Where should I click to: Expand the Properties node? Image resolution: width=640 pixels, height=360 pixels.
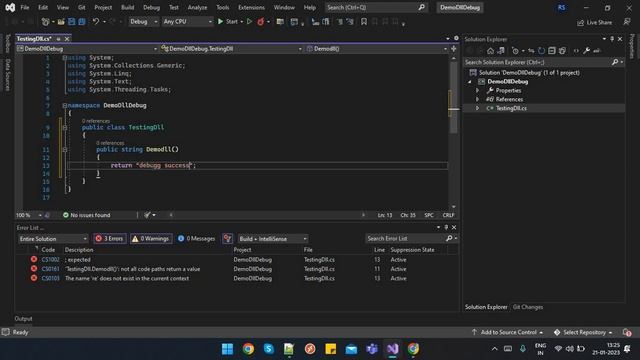(x=477, y=90)
